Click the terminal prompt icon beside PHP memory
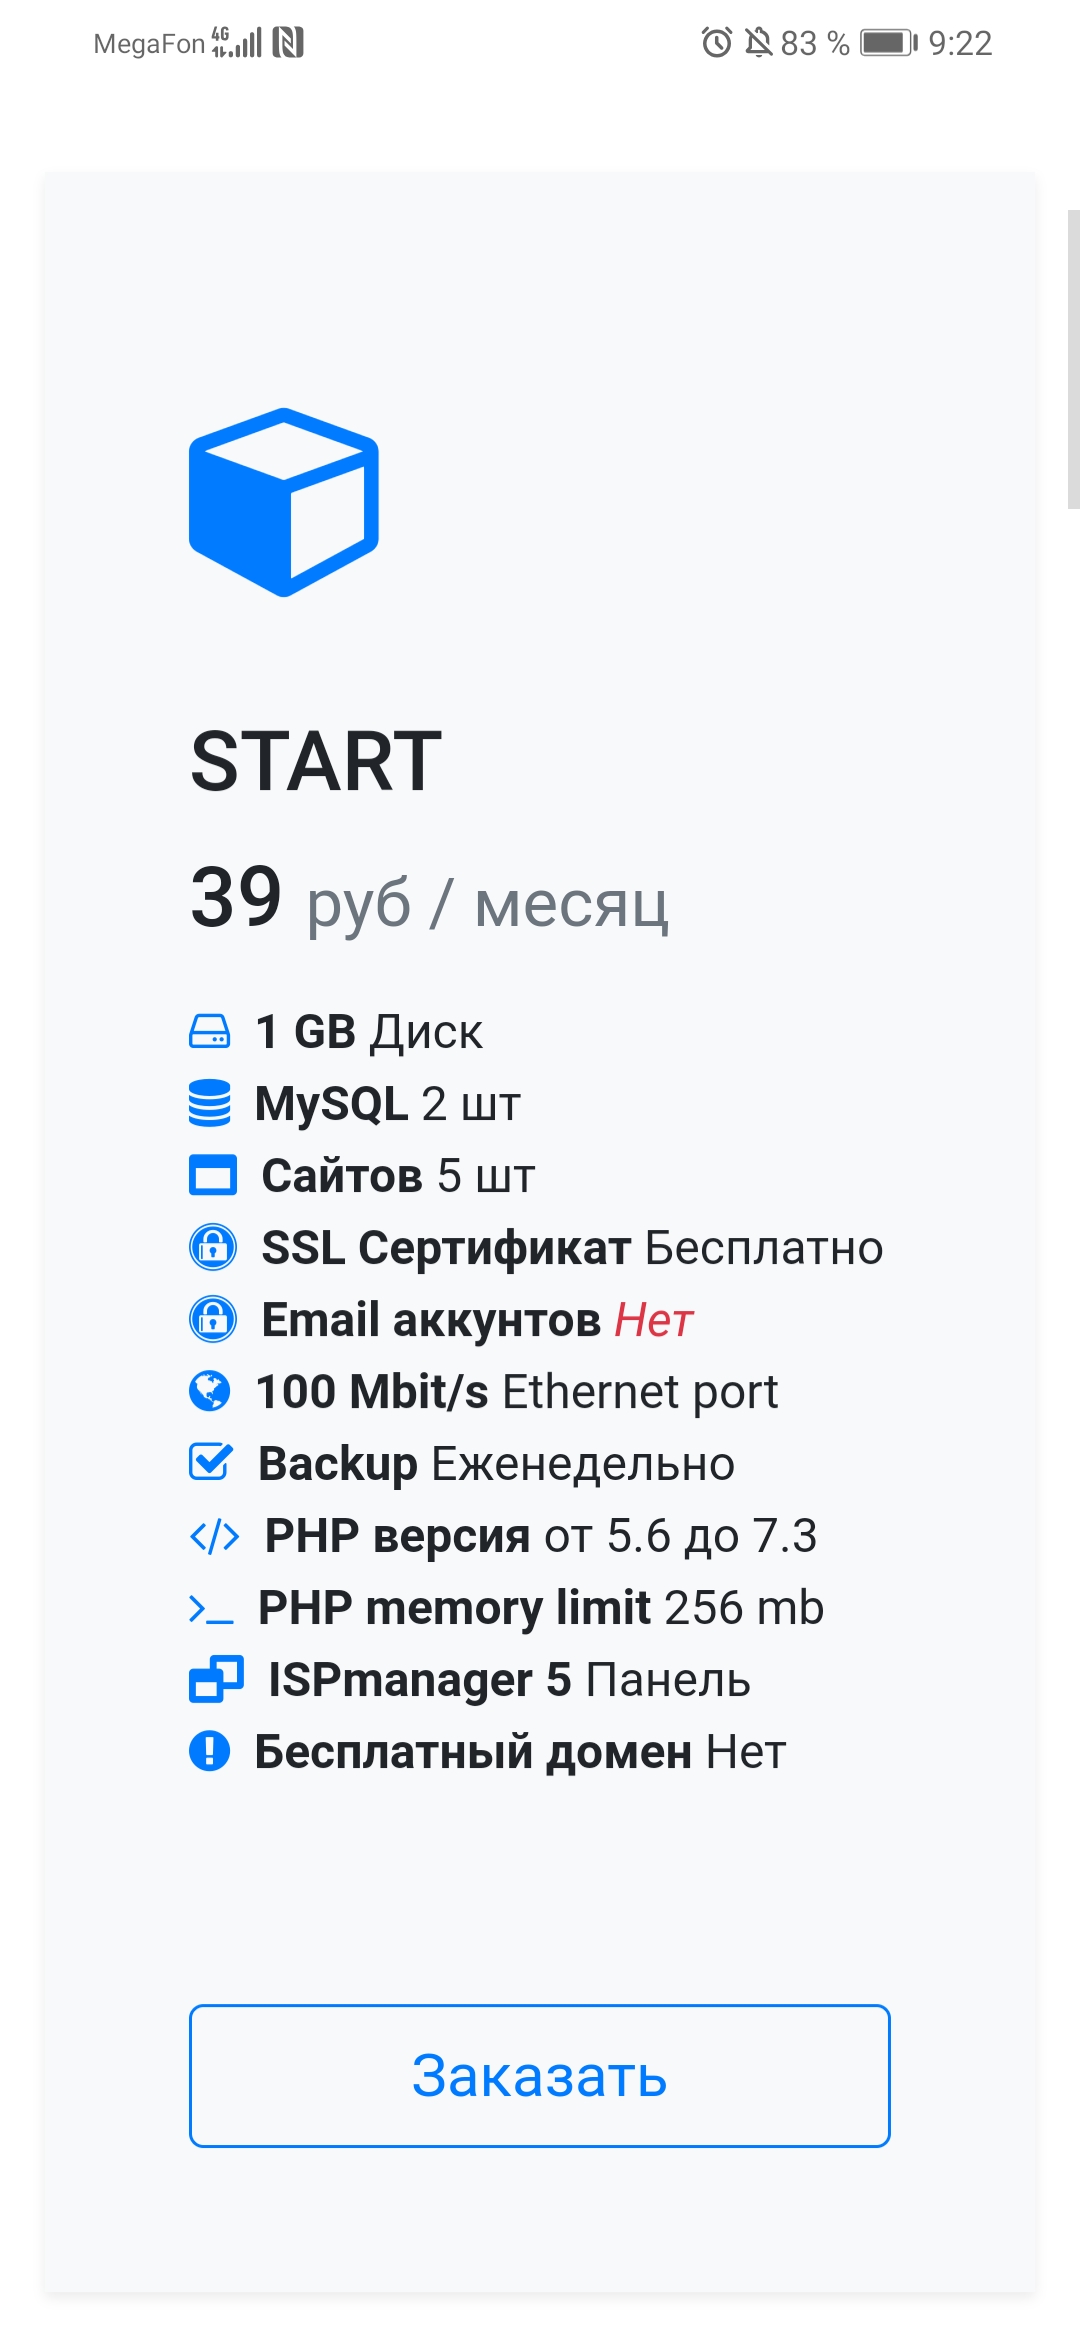This screenshot has width=1080, height=2340. click(211, 1609)
